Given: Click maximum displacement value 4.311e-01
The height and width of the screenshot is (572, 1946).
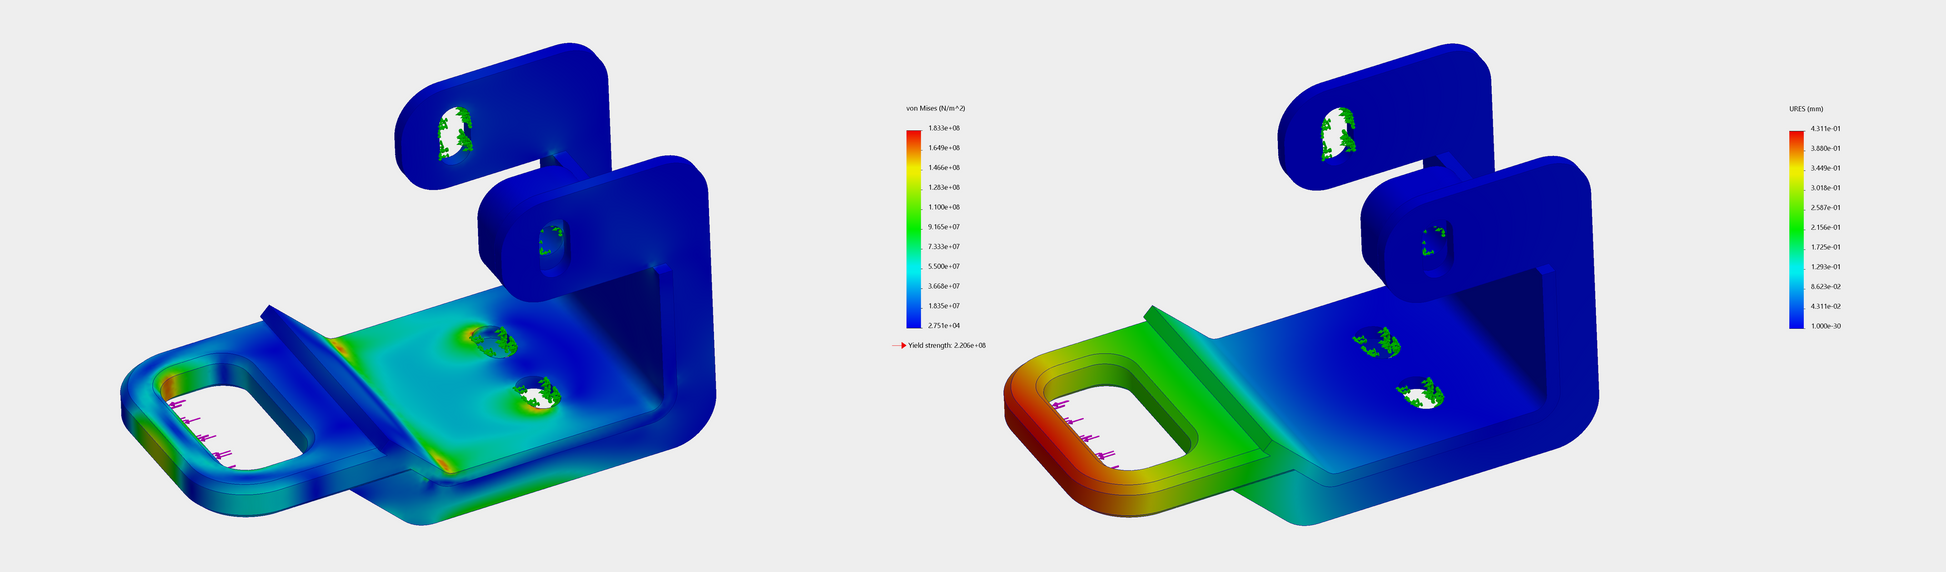Looking at the screenshot, I should pos(1826,128).
